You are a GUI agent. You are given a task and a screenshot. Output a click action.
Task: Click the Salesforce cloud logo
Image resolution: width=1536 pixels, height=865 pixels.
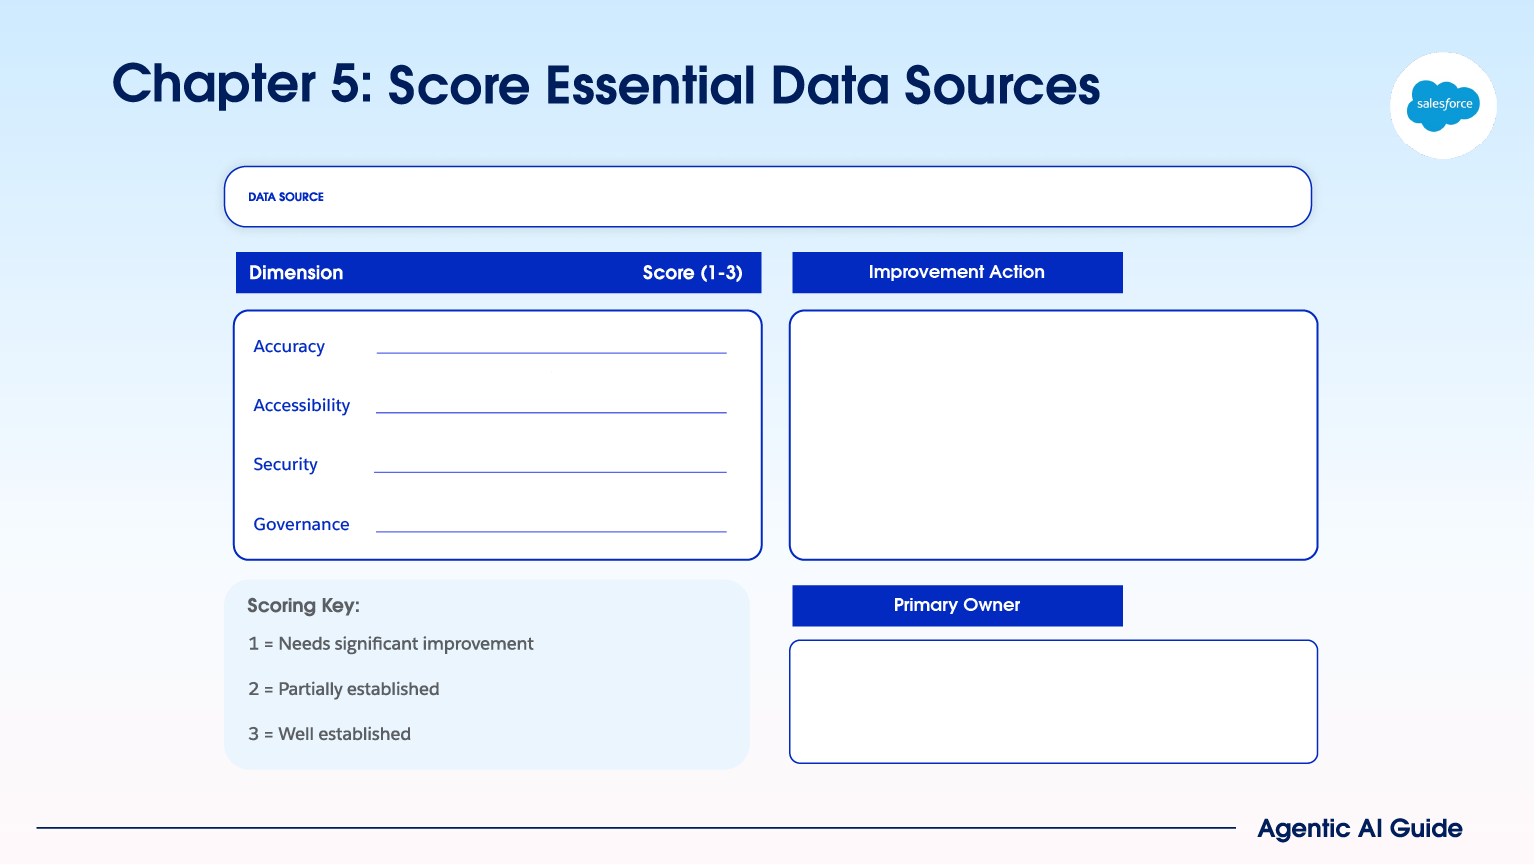point(1443,105)
